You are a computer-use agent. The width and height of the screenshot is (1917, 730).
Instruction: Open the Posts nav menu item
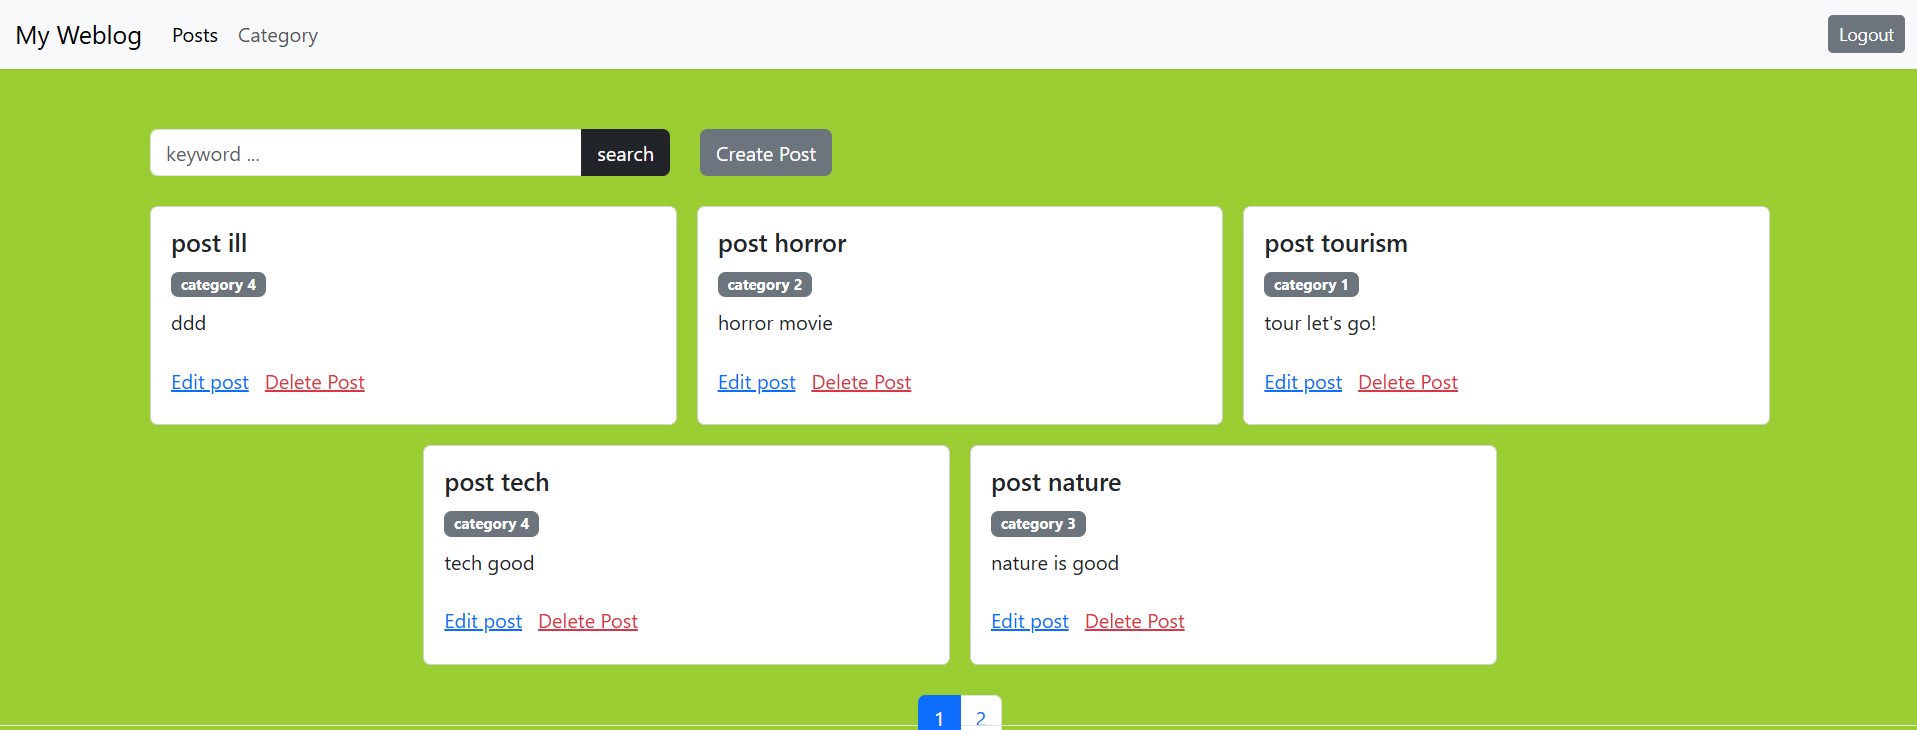pyautogui.click(x=194, y=35)
